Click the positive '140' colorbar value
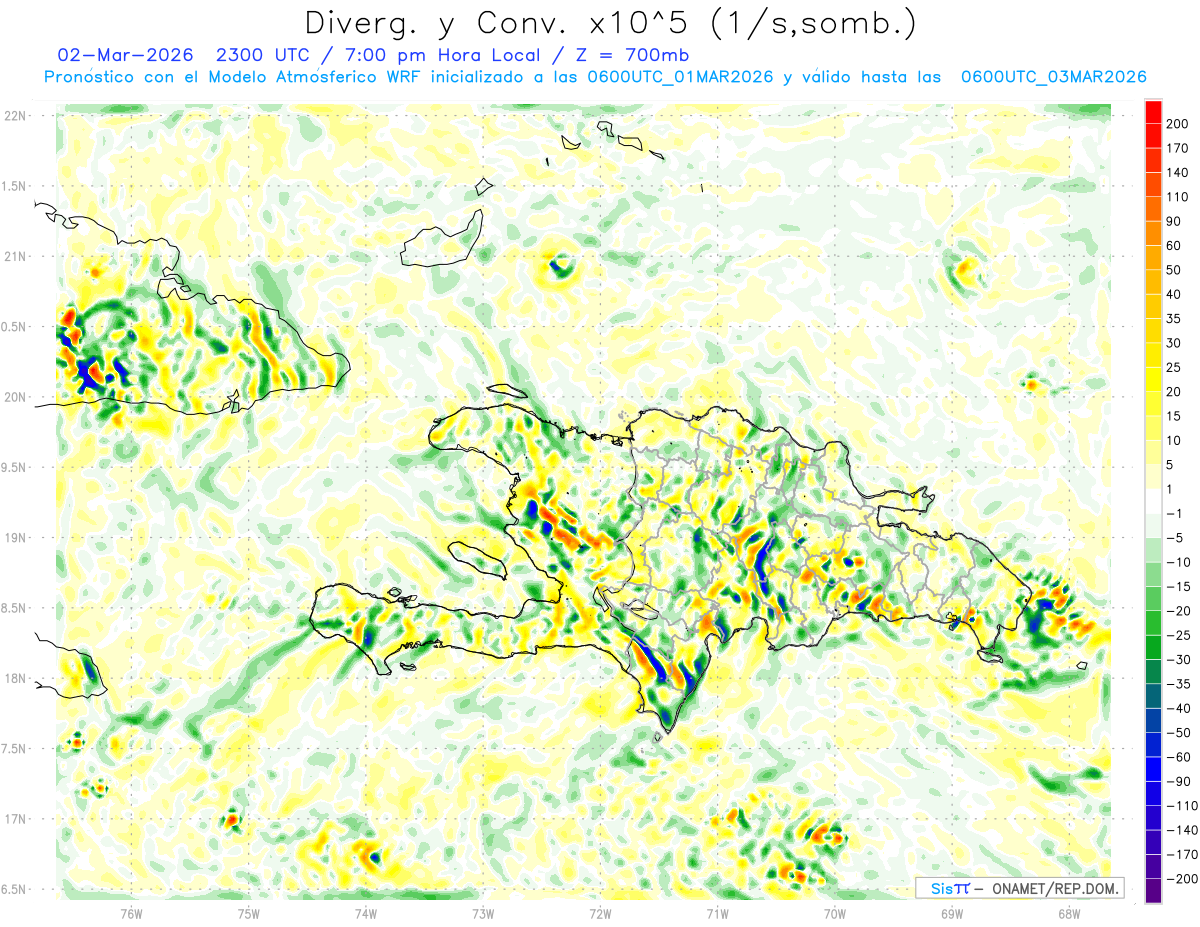This screenshot has height=927, width=1200. point(1179,172)
